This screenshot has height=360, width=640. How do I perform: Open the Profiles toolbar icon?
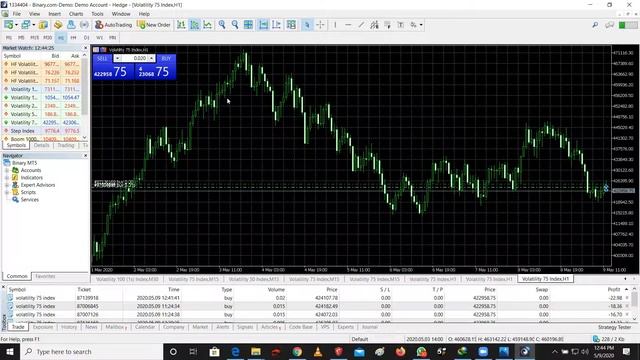click(26, 25)
